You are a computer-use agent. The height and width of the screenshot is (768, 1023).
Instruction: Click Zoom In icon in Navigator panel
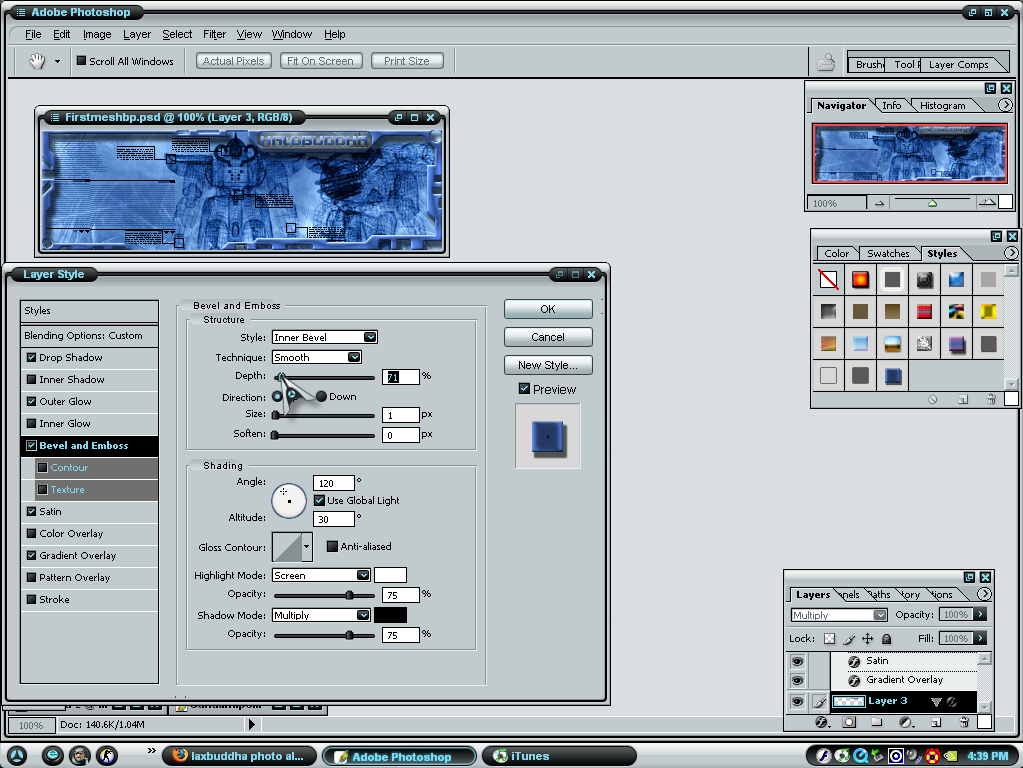(987, 203)
